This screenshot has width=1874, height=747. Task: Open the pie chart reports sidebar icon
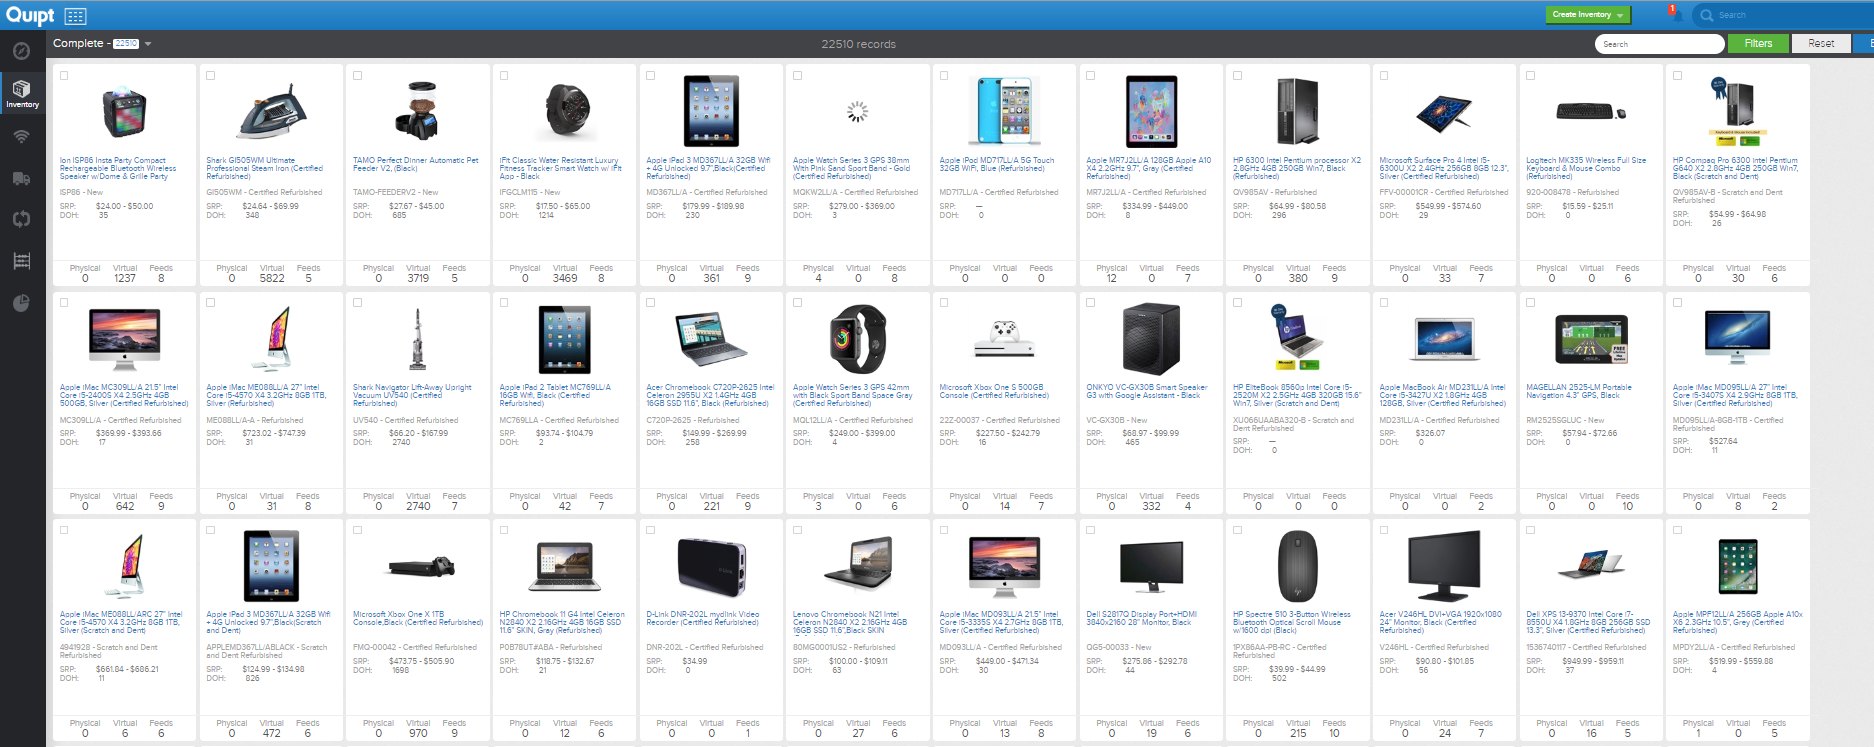coord(21,303)
